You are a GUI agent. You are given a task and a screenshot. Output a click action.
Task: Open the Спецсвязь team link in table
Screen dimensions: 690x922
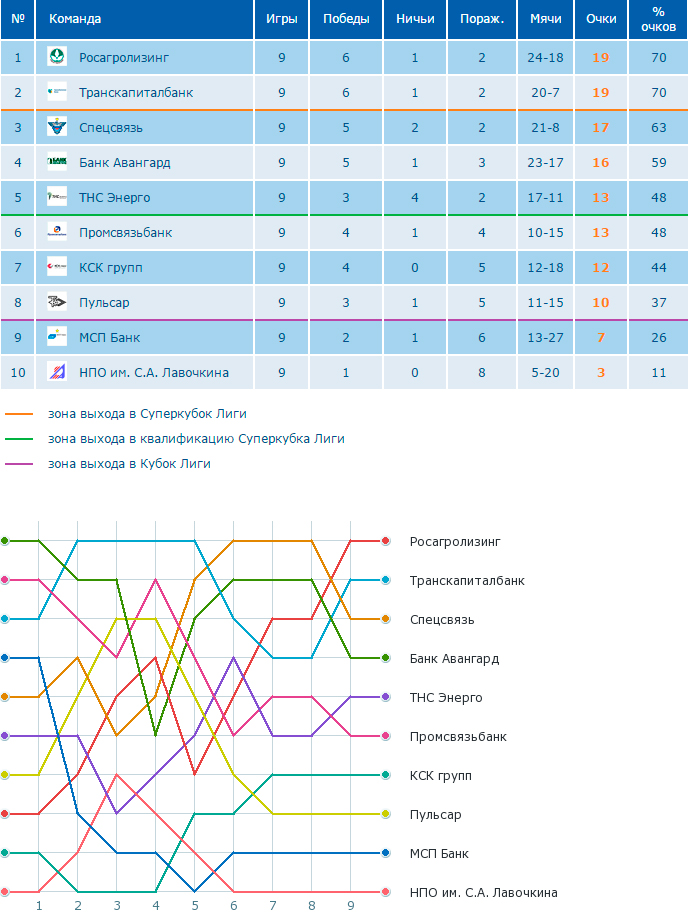point(111,128)
